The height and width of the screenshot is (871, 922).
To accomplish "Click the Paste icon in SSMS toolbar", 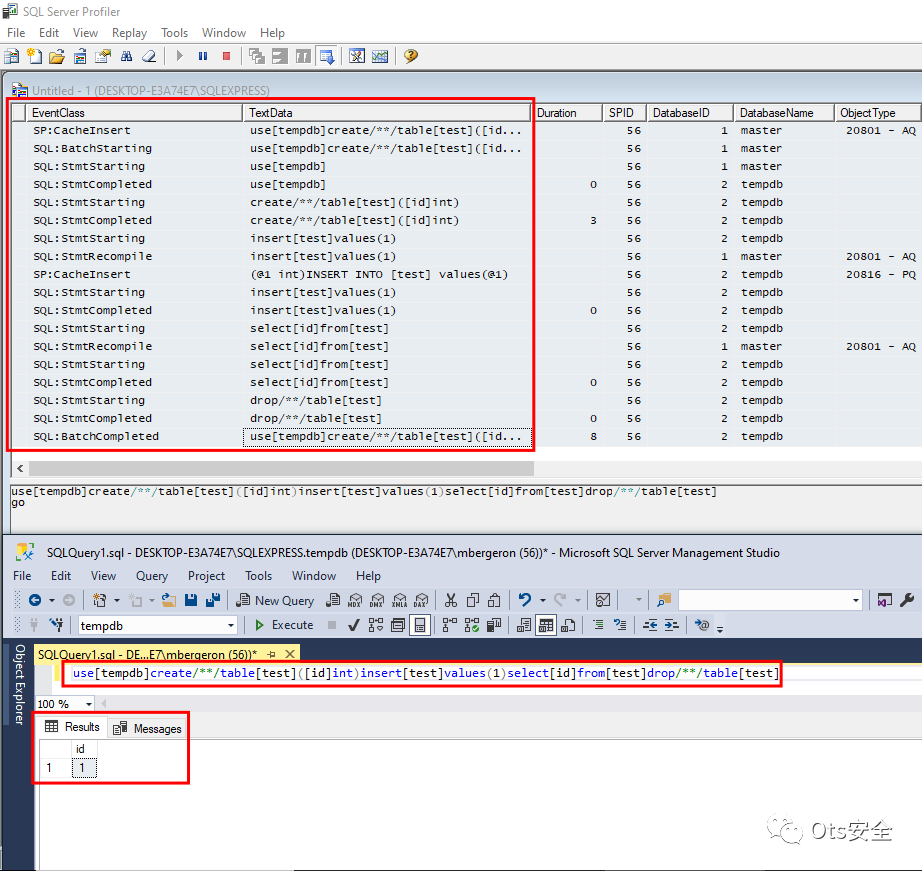I will [495, 600].
